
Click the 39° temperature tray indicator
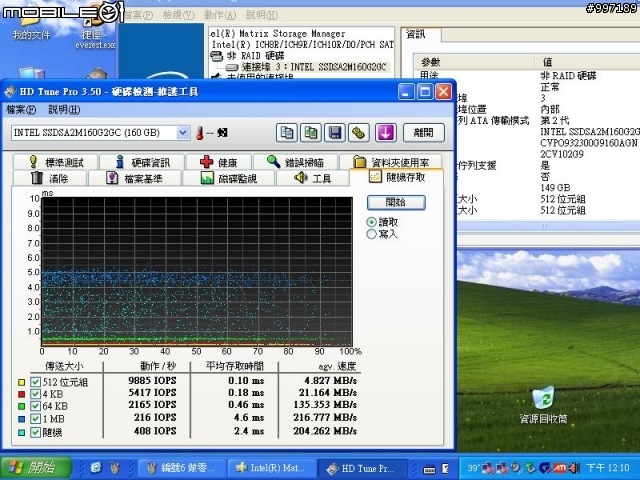tap(473, 468)
